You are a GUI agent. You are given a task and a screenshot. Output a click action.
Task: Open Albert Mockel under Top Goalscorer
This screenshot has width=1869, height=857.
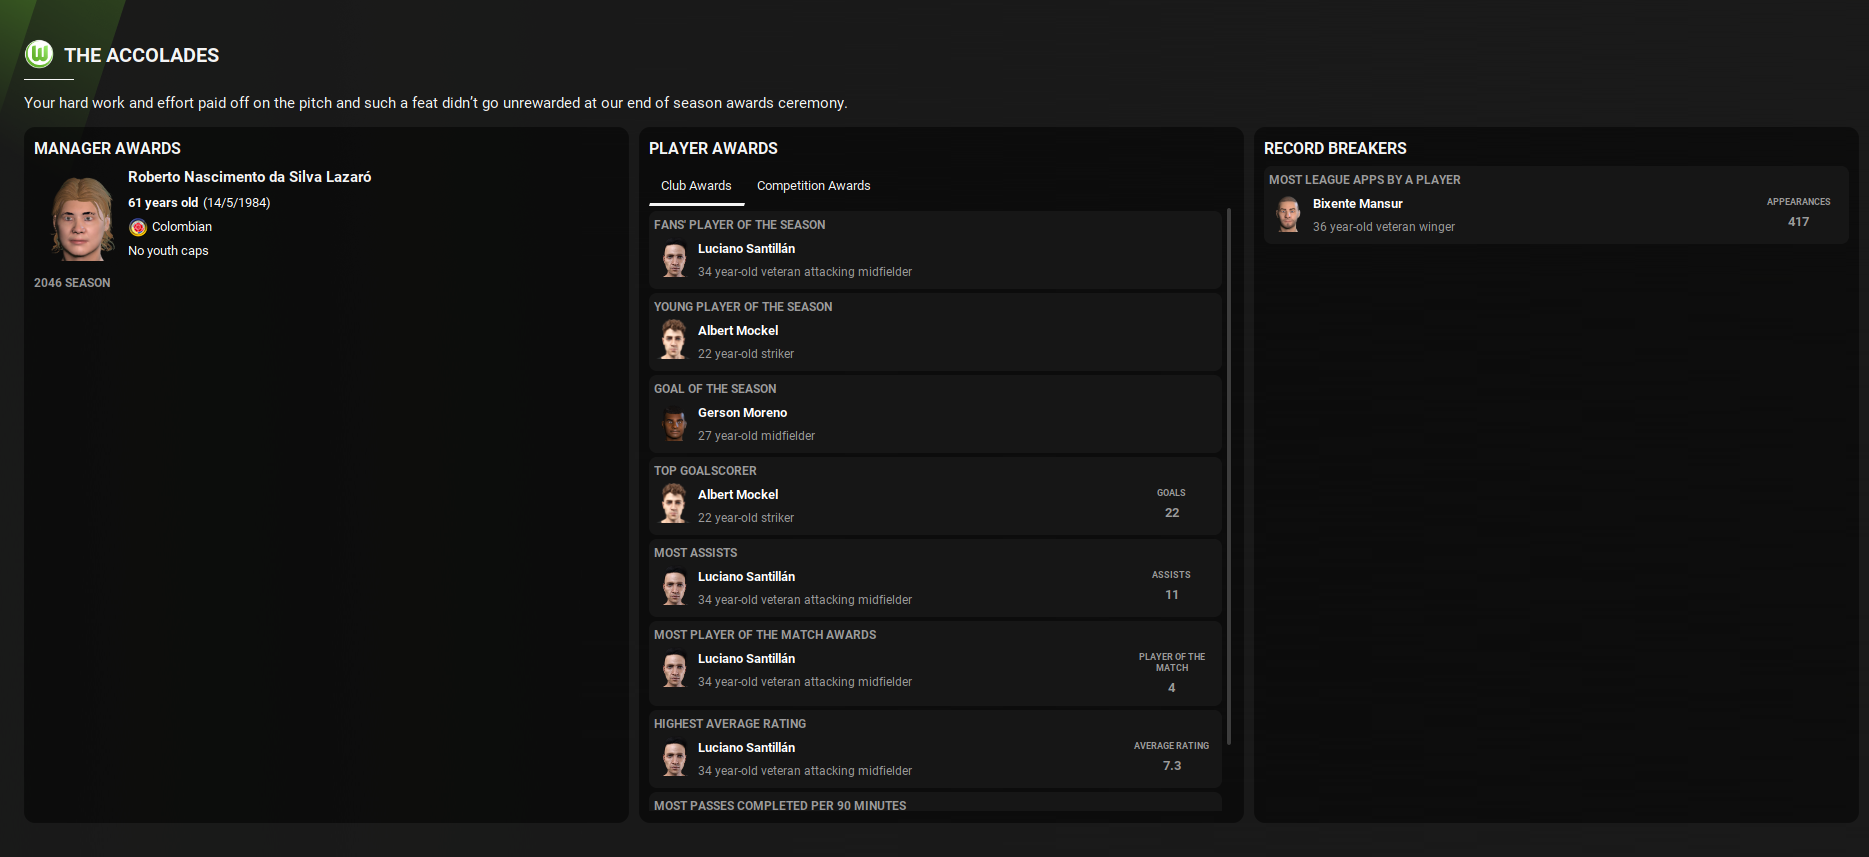tap(738, 495)
